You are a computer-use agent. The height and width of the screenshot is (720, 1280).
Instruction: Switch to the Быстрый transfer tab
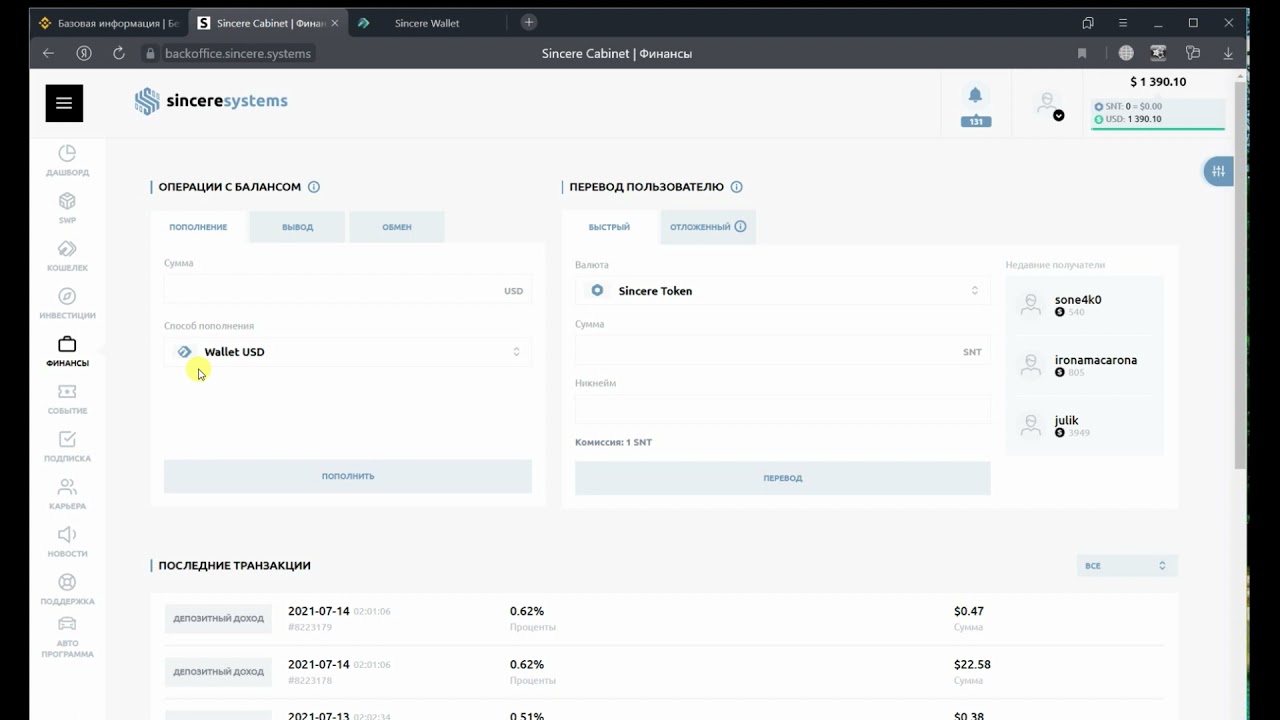tap(609, 227)
